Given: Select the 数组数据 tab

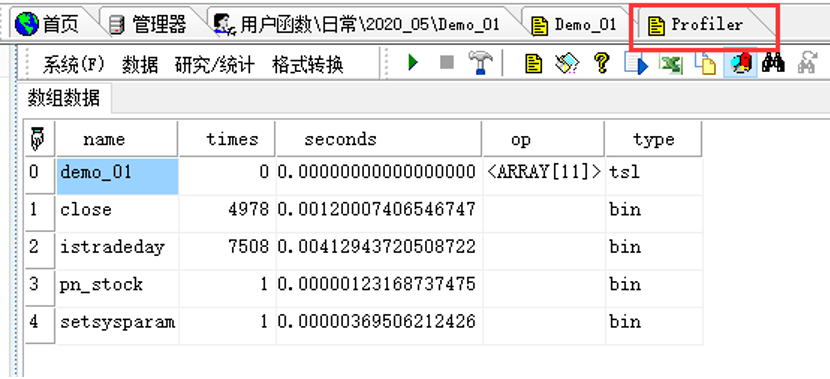Looking at the screenshot, I should click(x=64, y=98).
